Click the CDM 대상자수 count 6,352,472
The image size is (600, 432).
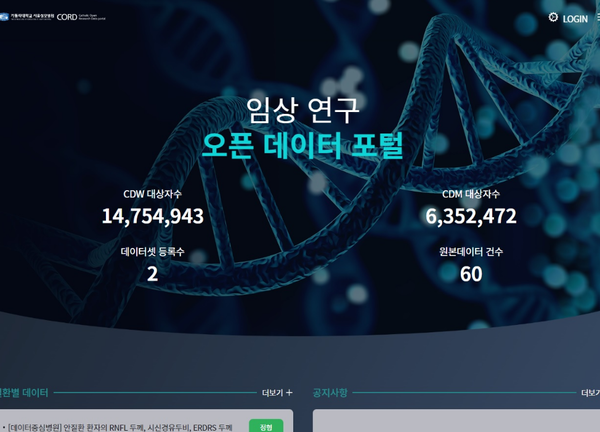click(471, 216)
